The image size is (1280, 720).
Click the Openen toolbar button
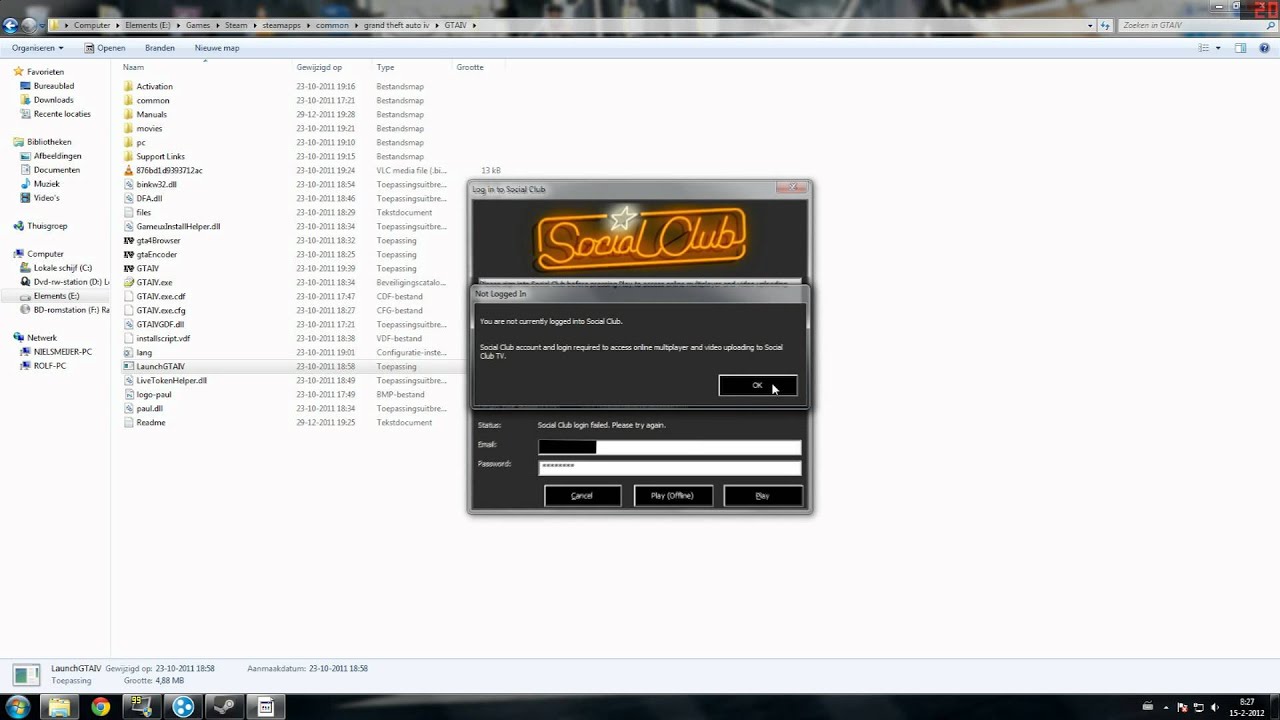(x=105, y=48)
